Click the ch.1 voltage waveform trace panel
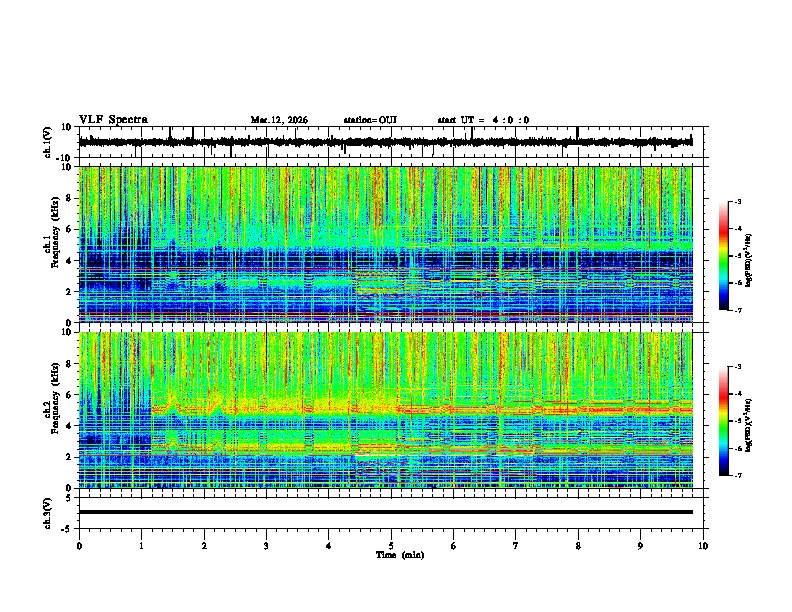The height and width of the screenshot is (612, 792). pyautogui.click(x=393, y=142)
